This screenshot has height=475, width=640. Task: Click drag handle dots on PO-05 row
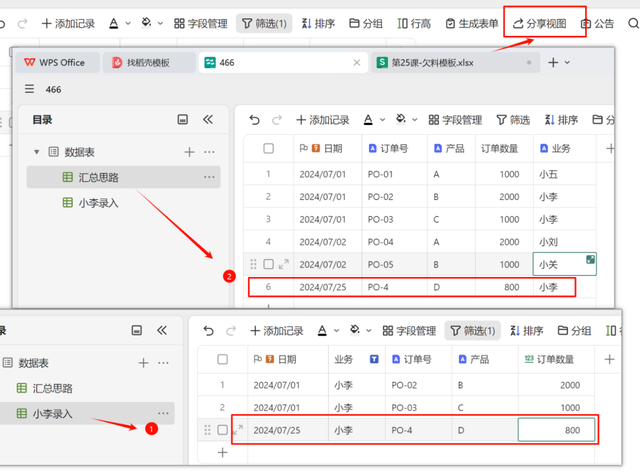[x=253, y=264]
